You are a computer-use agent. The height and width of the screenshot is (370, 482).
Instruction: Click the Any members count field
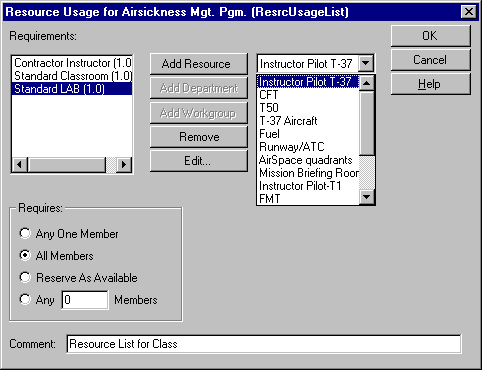point(85,300)
